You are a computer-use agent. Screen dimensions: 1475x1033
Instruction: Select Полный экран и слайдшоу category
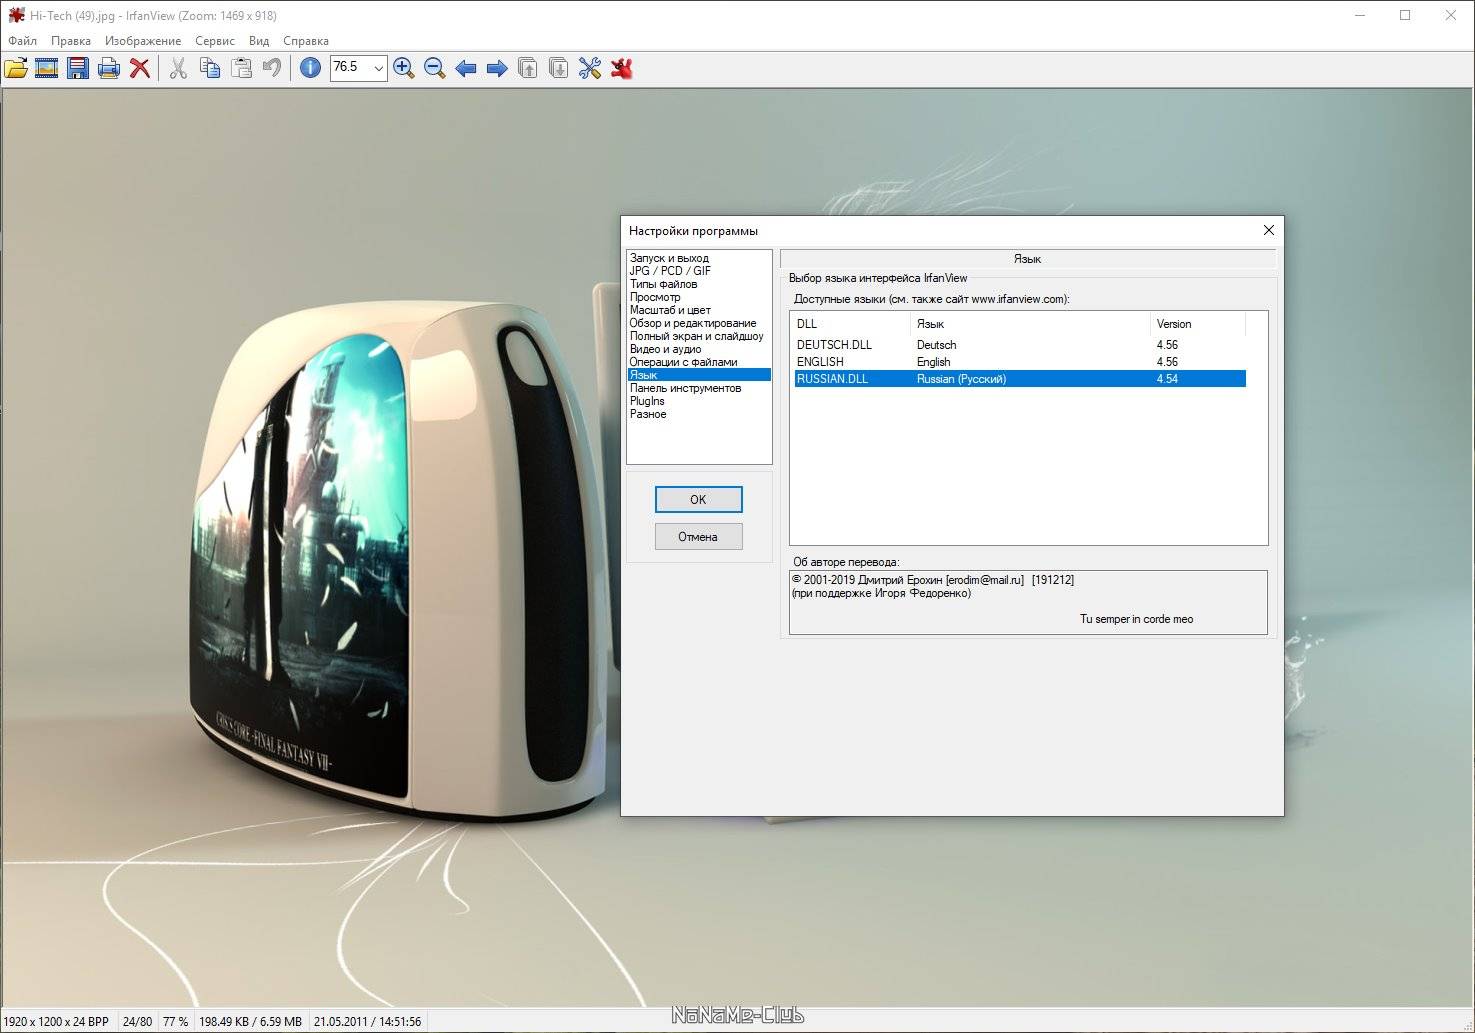697,336
